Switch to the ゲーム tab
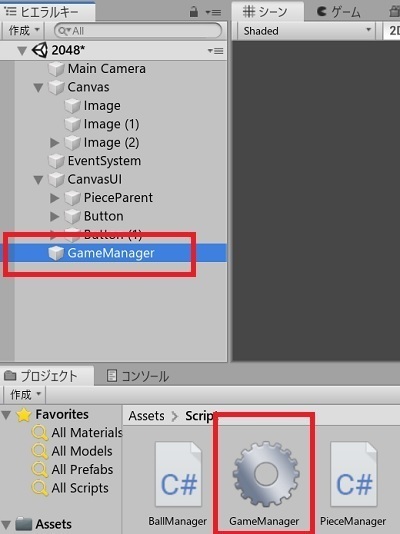 [x=338, y=12]
